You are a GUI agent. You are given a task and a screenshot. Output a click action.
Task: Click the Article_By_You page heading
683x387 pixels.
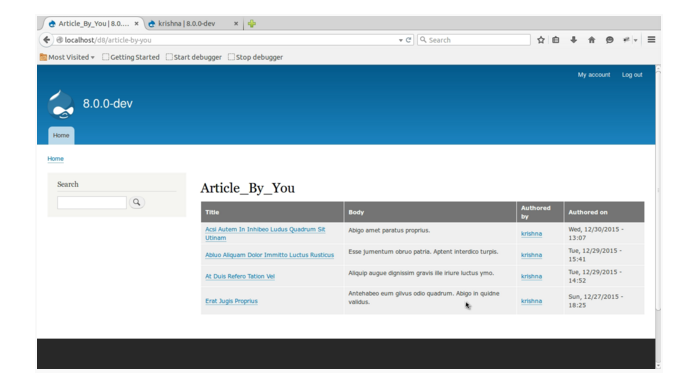click(x=247, y=188)
